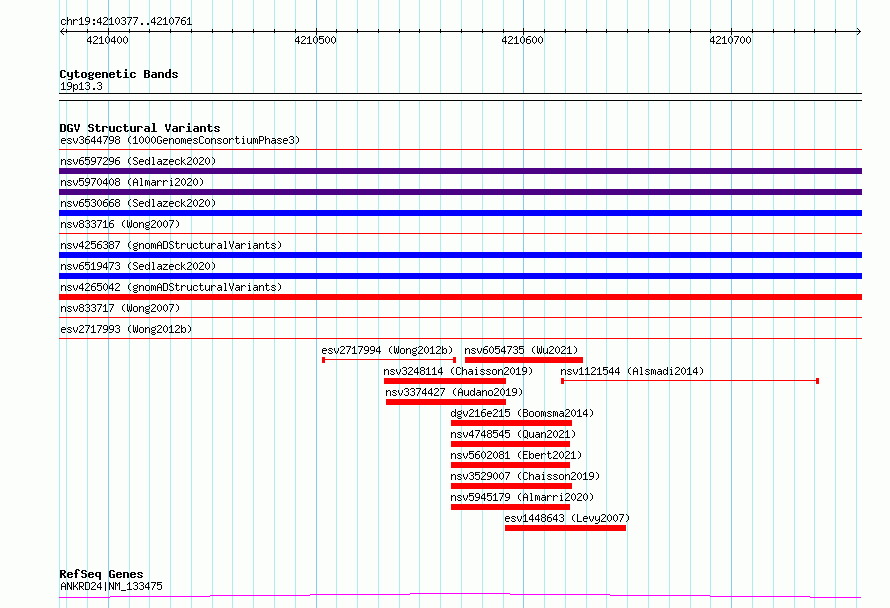This screenshot has width=890, height=608.
Task: Click the red bar under nsv6054735 (Wu2021)
Action: (x=524, y=360)
